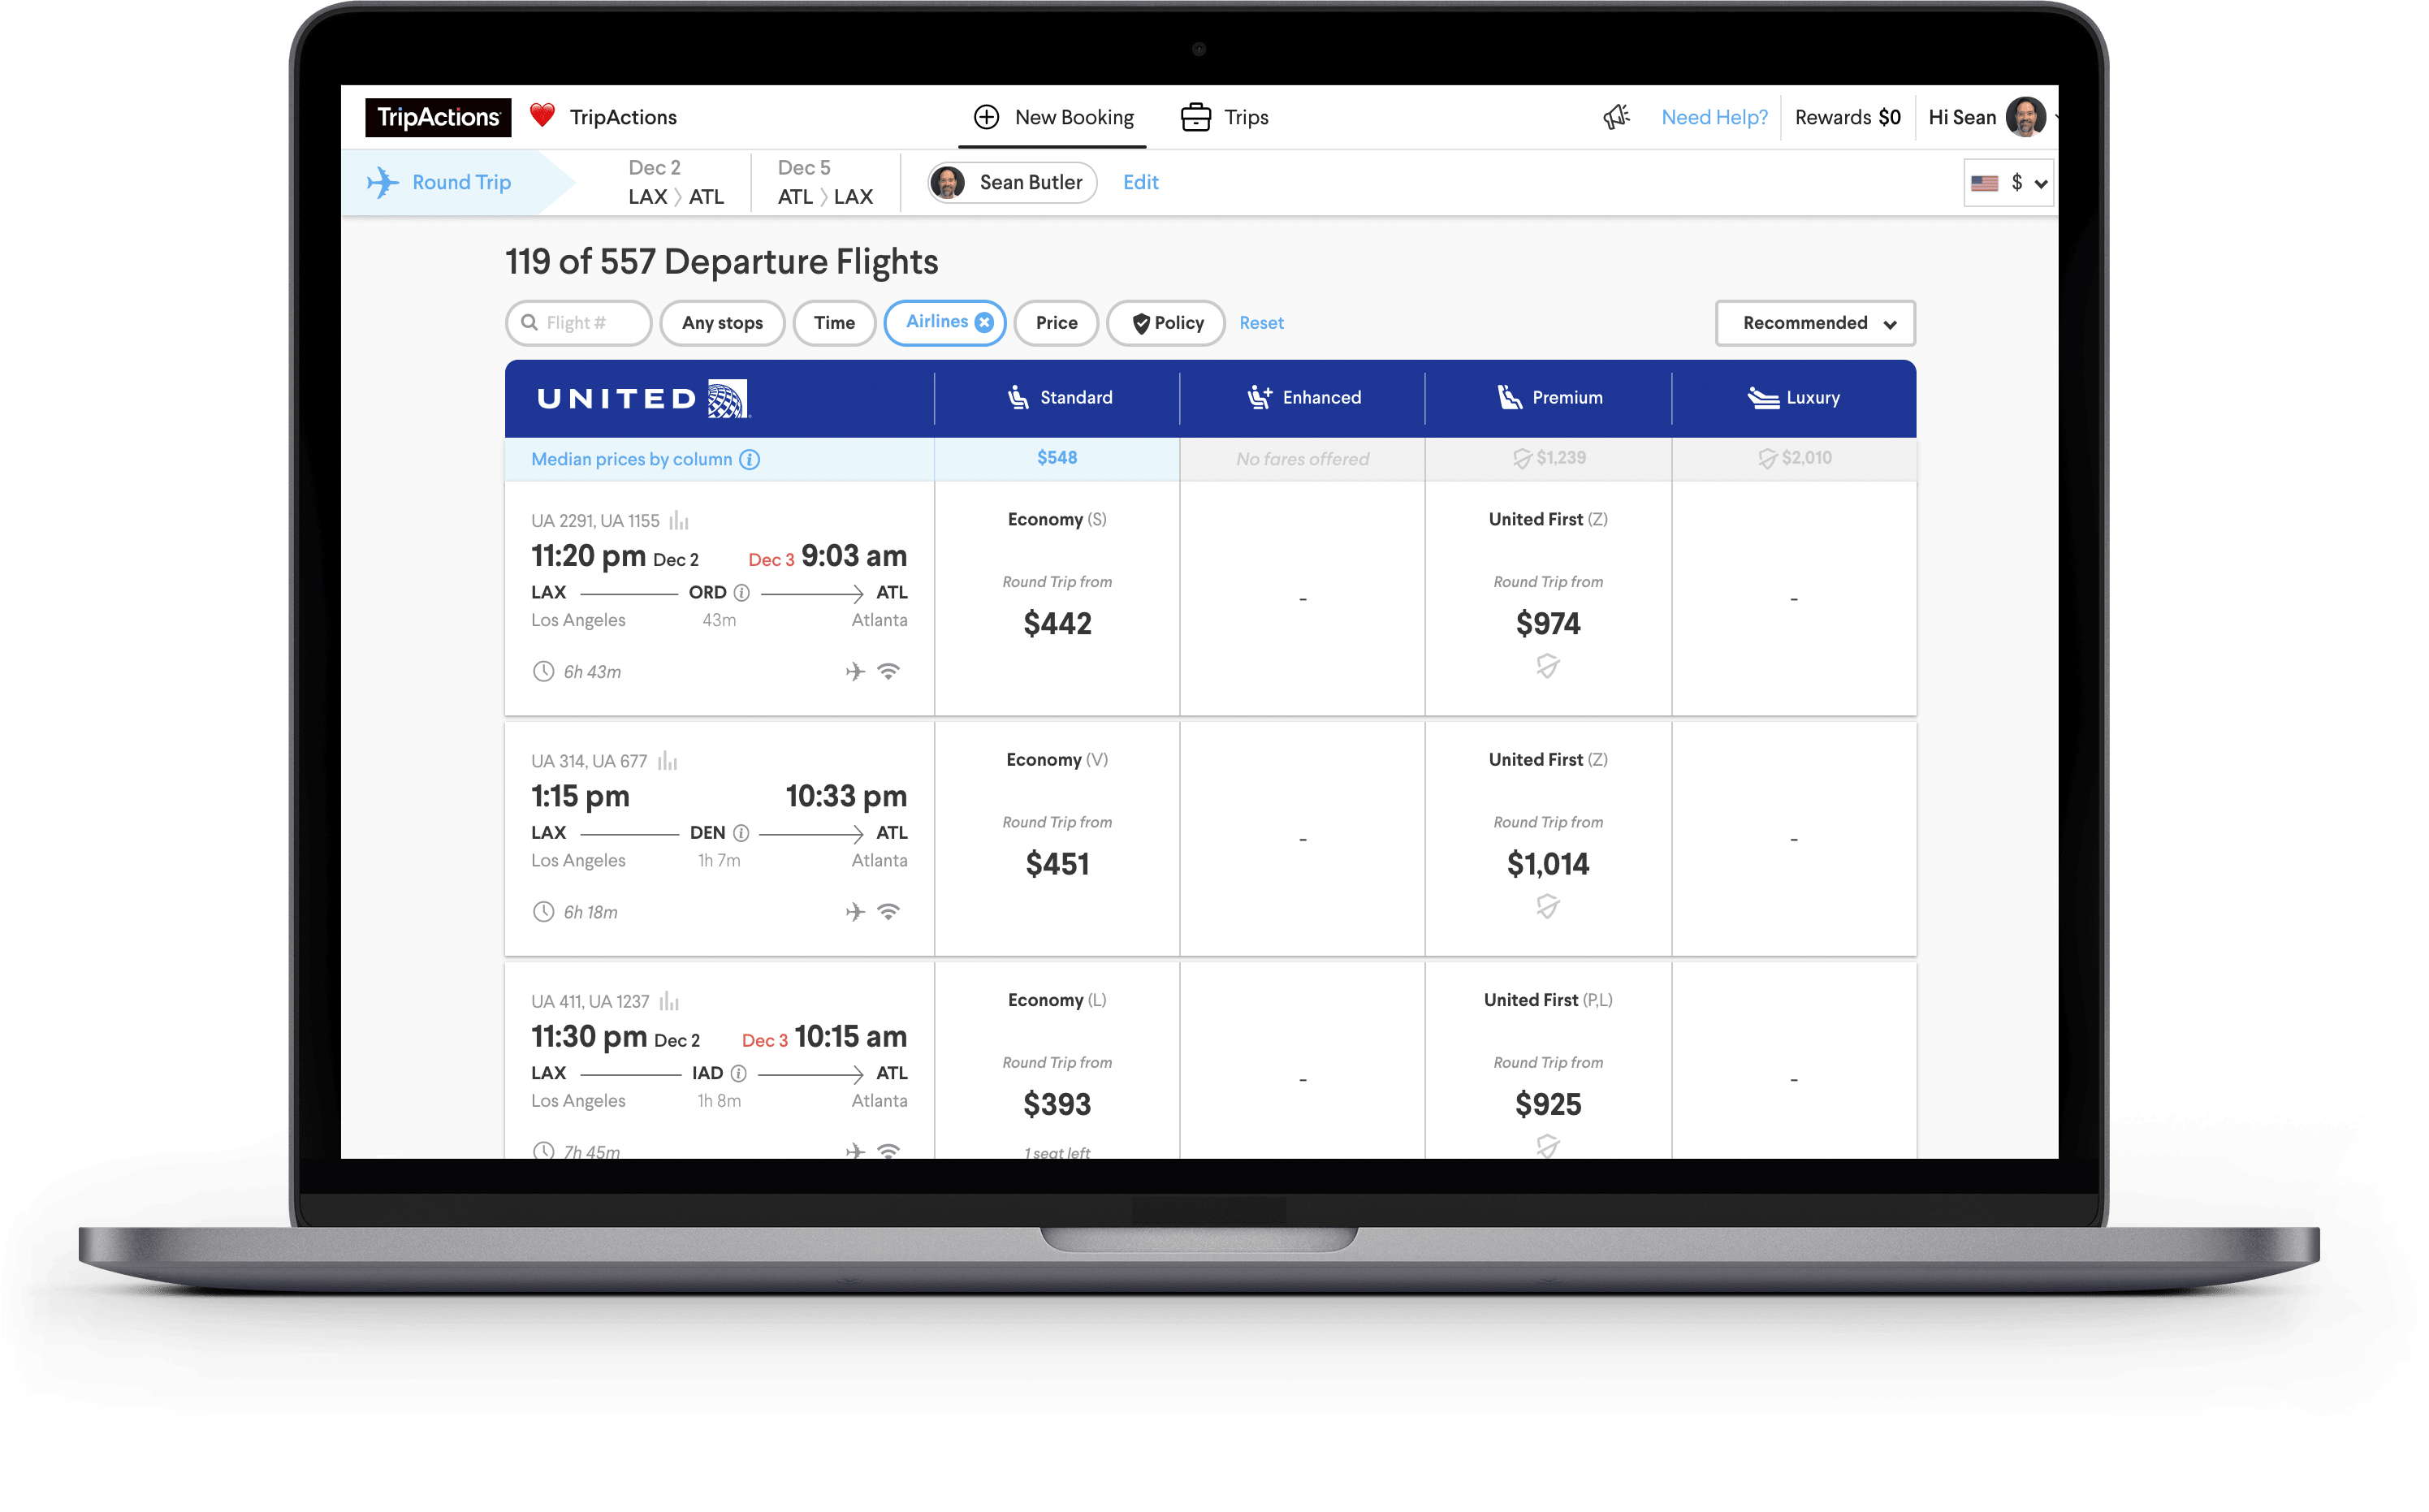2429x1512 pixels.
Task: Click the median prices info icon
Action: click(x=750, y=460)
